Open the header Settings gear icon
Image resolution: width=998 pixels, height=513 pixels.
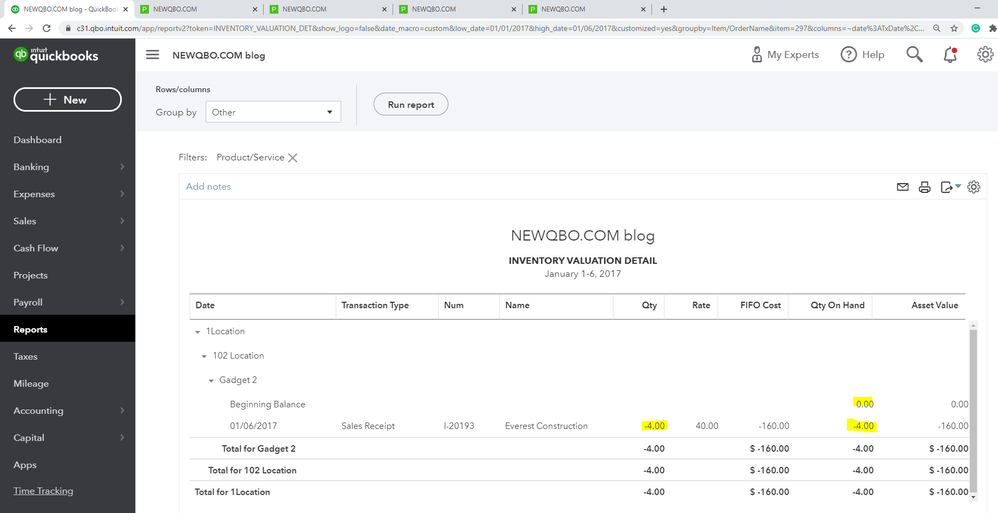point(985,55)
